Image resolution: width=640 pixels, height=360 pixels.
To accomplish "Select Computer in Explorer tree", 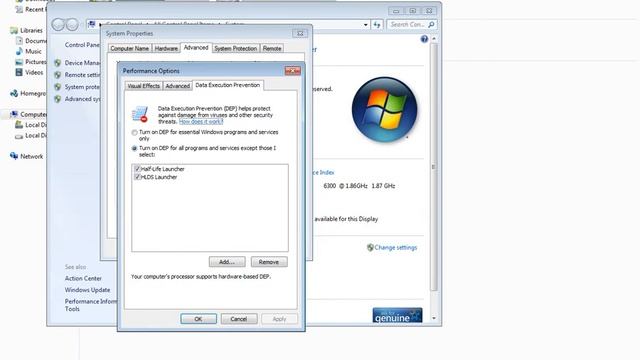I will pyautogui.click(x=33, y=115).
